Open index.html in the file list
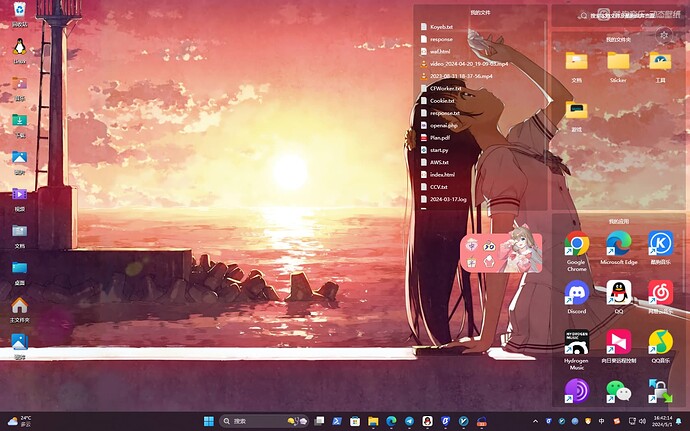This screenshot has width=690, height=431. coord(438,175)
